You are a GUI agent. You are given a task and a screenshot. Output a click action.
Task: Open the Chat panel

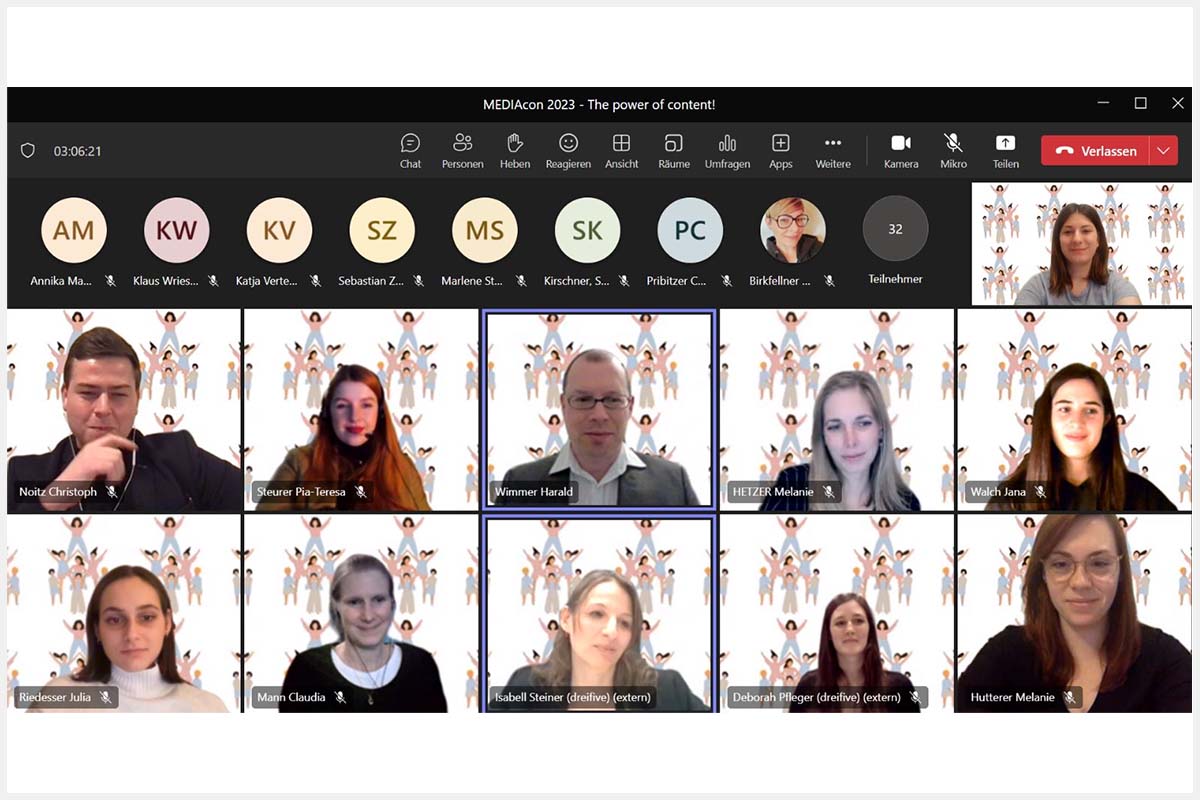click(410, 150)
